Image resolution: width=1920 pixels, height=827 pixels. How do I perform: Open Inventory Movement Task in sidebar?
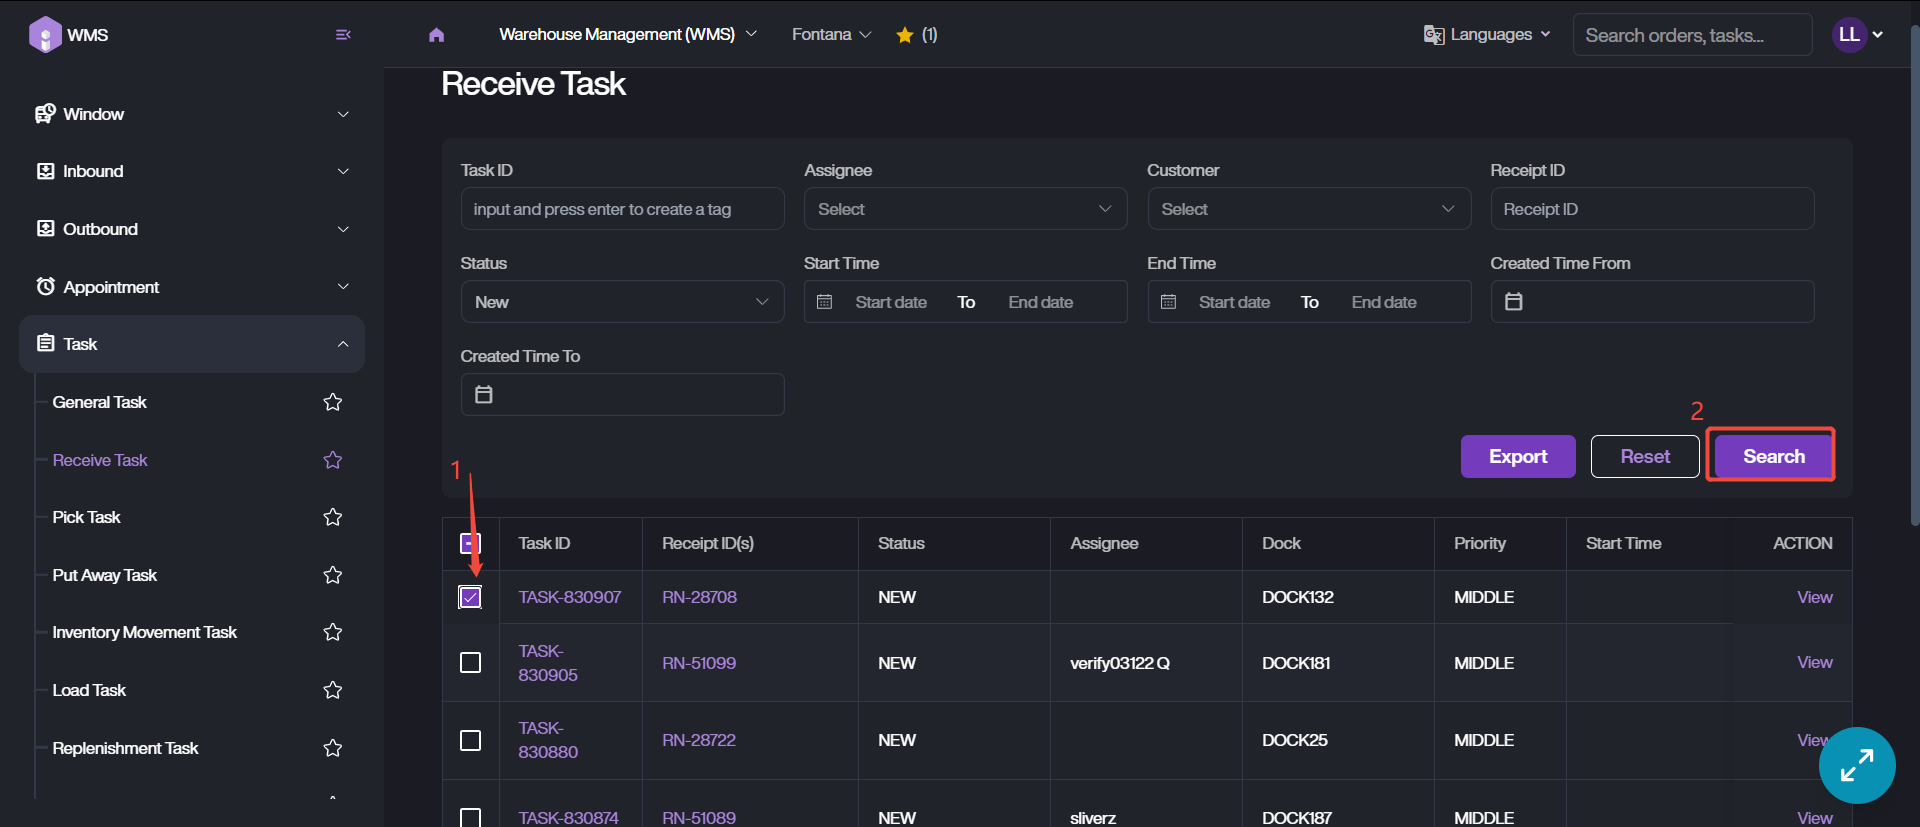tap(144, 632)
